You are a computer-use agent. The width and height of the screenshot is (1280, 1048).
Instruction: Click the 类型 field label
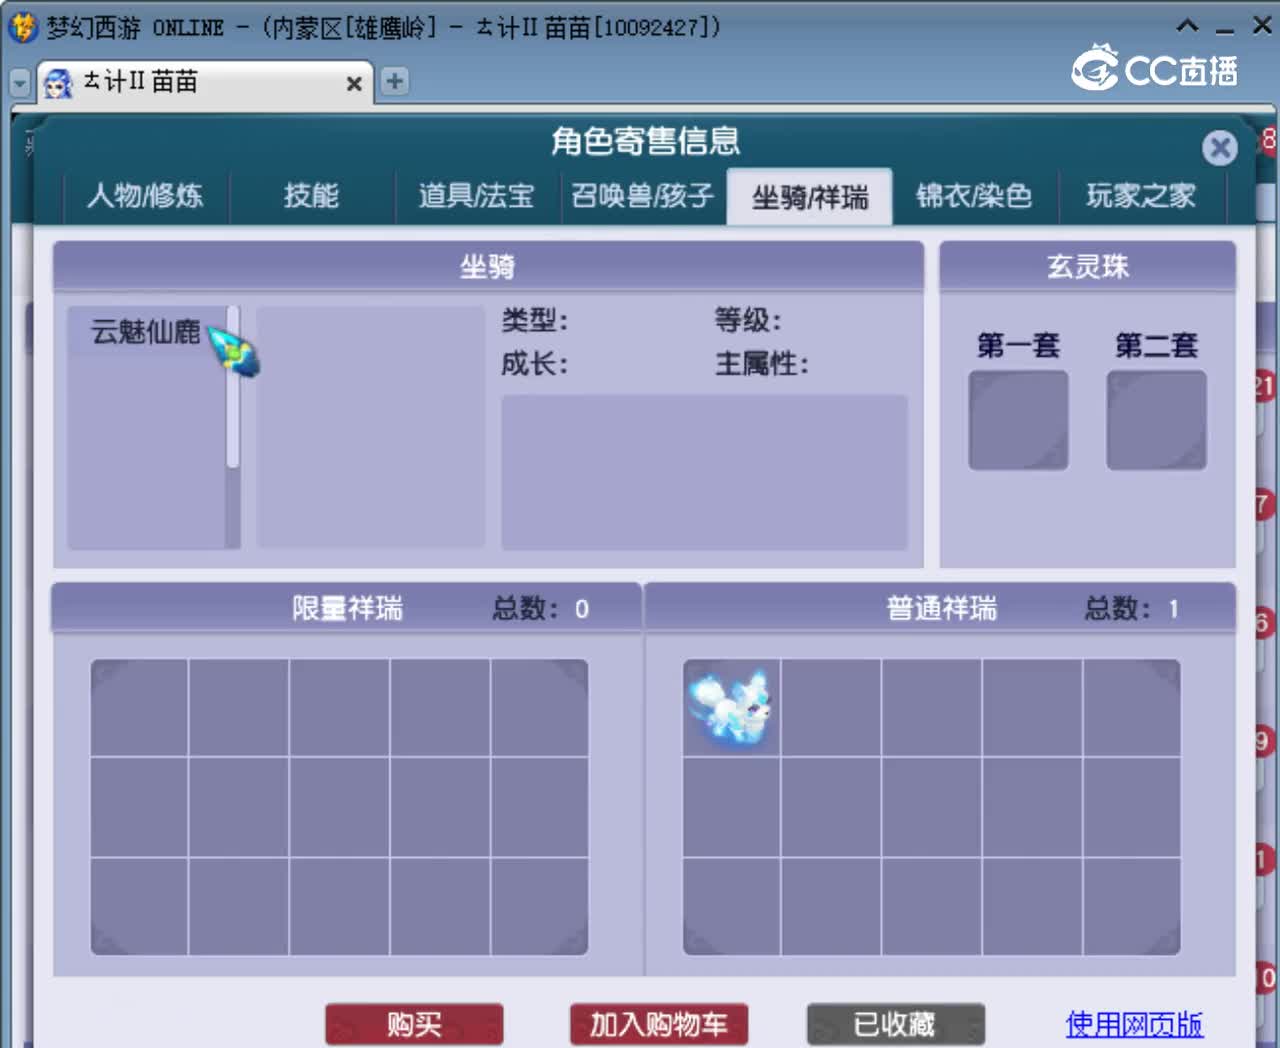point(535,320)
